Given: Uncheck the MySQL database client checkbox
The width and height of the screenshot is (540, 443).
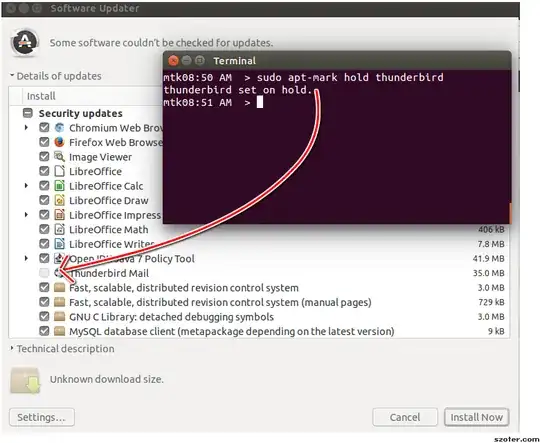Looking at the screenshot, I should [x=44, y=331].
